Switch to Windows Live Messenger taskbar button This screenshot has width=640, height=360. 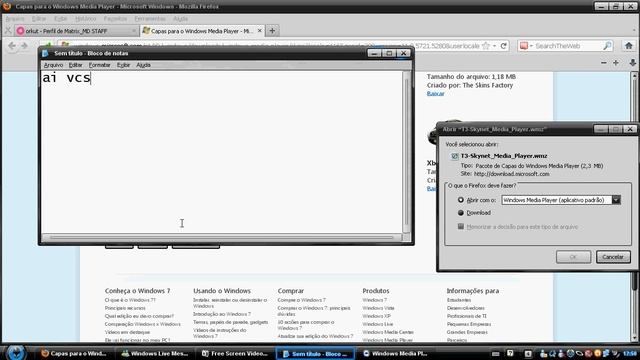pos(154,353)
